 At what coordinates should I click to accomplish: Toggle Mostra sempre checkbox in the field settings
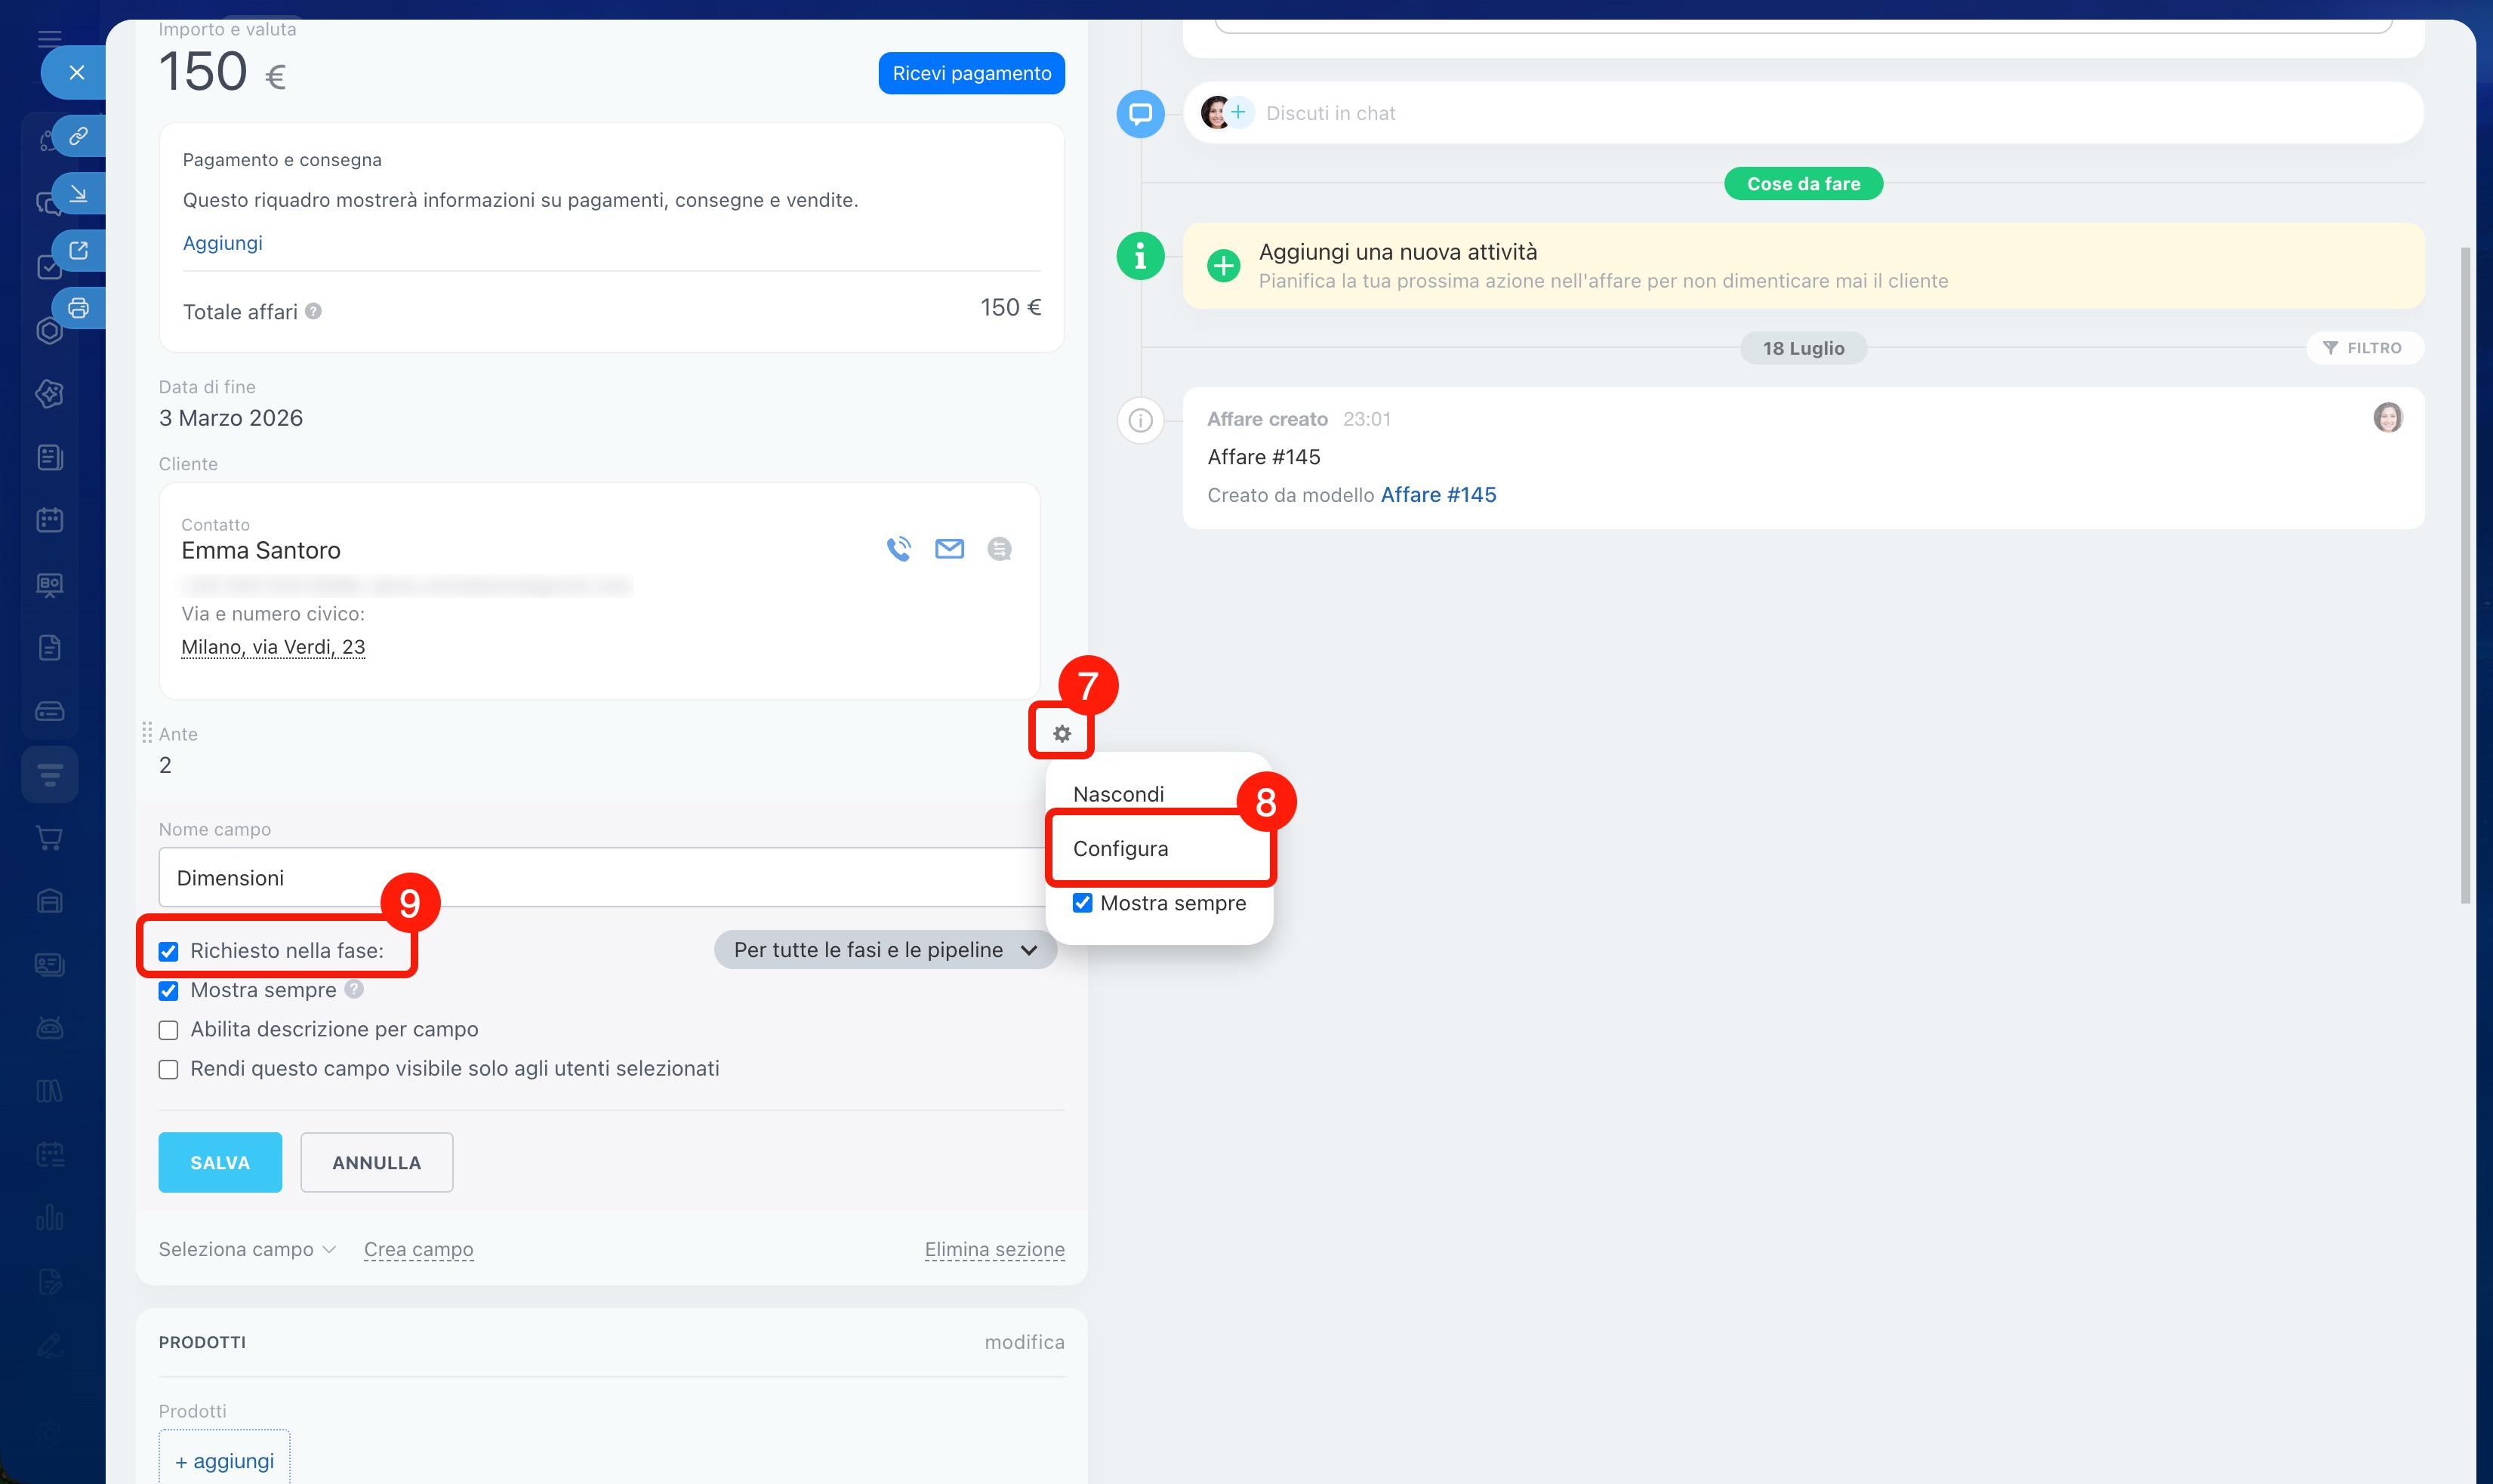pos(168,991)
